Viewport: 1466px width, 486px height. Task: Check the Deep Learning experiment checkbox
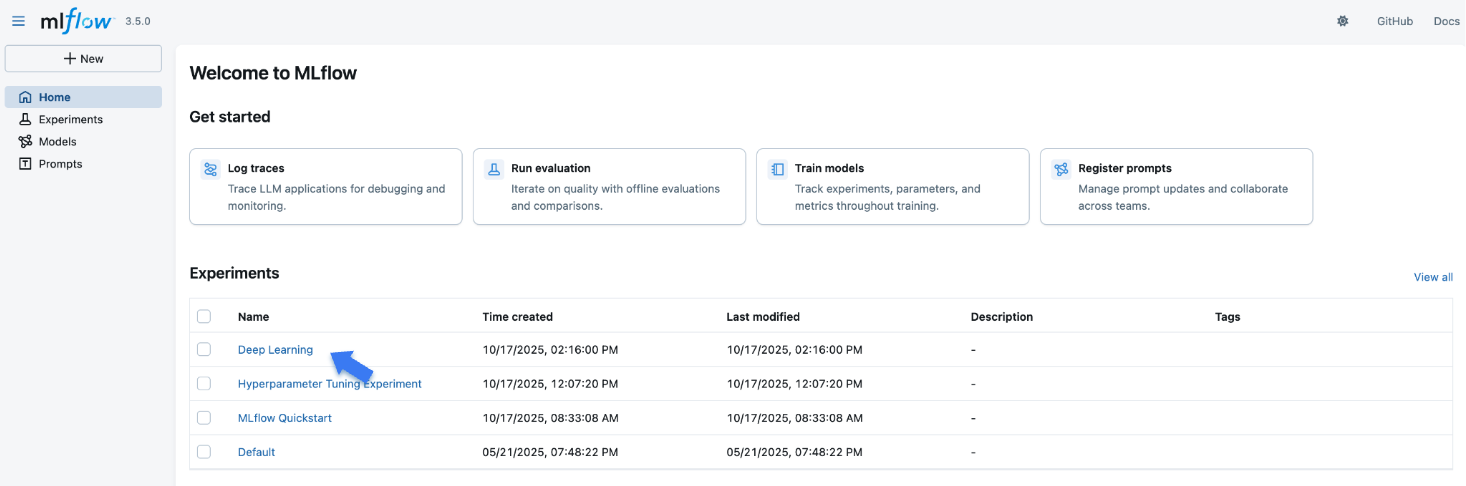[x=204, y=349]
